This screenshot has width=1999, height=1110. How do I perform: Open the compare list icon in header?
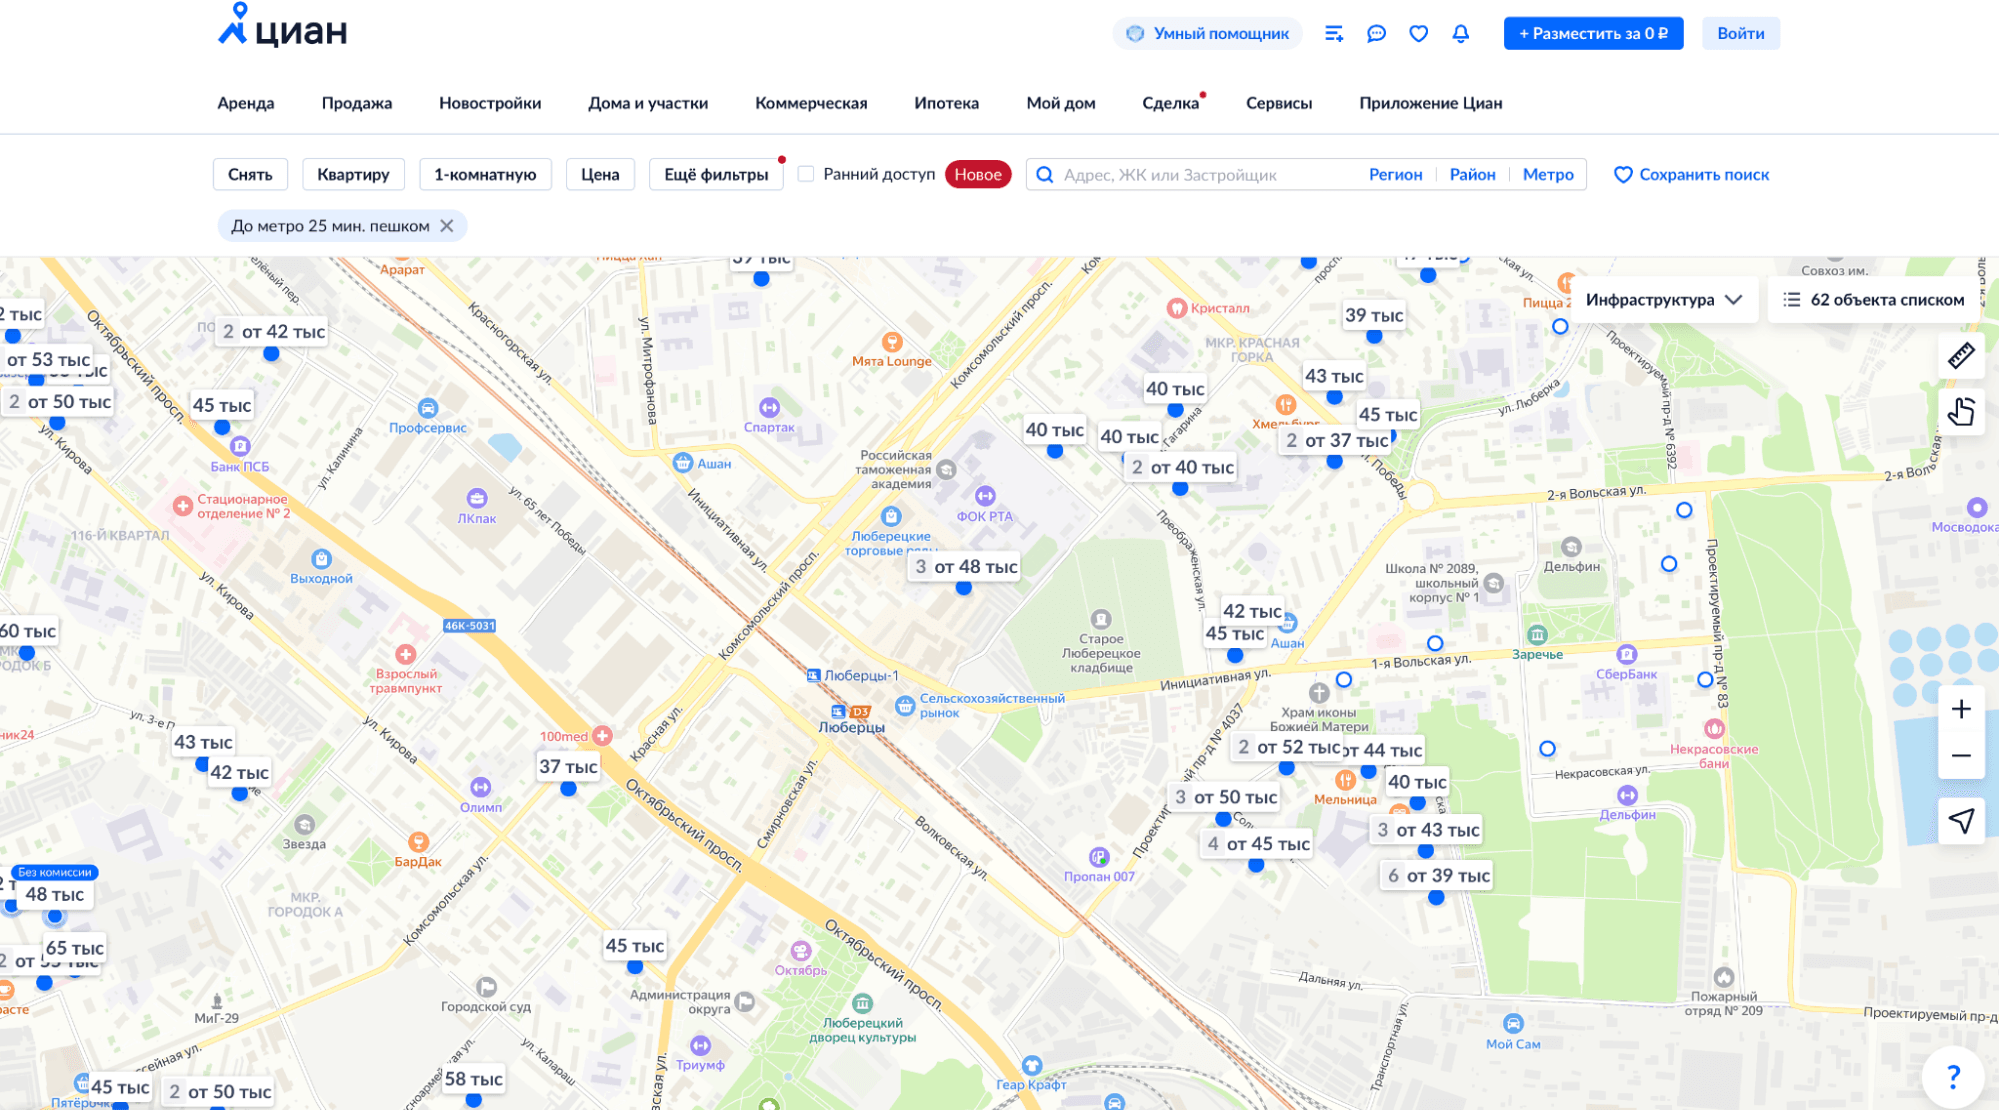[1334, 34]
